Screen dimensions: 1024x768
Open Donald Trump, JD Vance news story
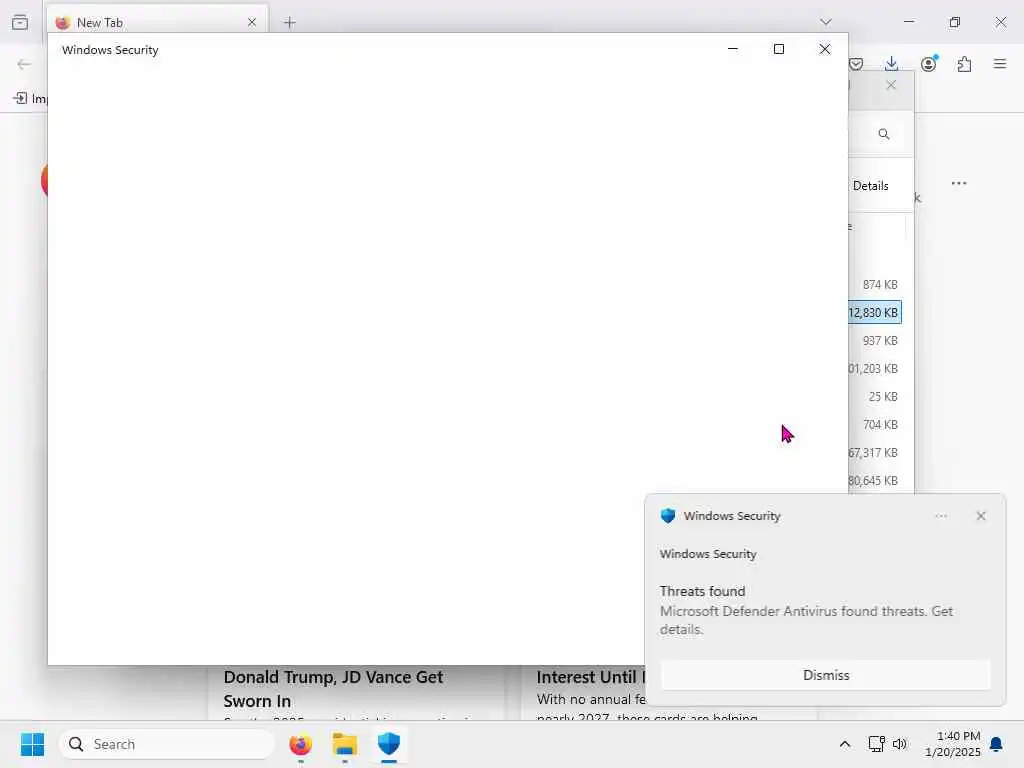pos(333,688)
